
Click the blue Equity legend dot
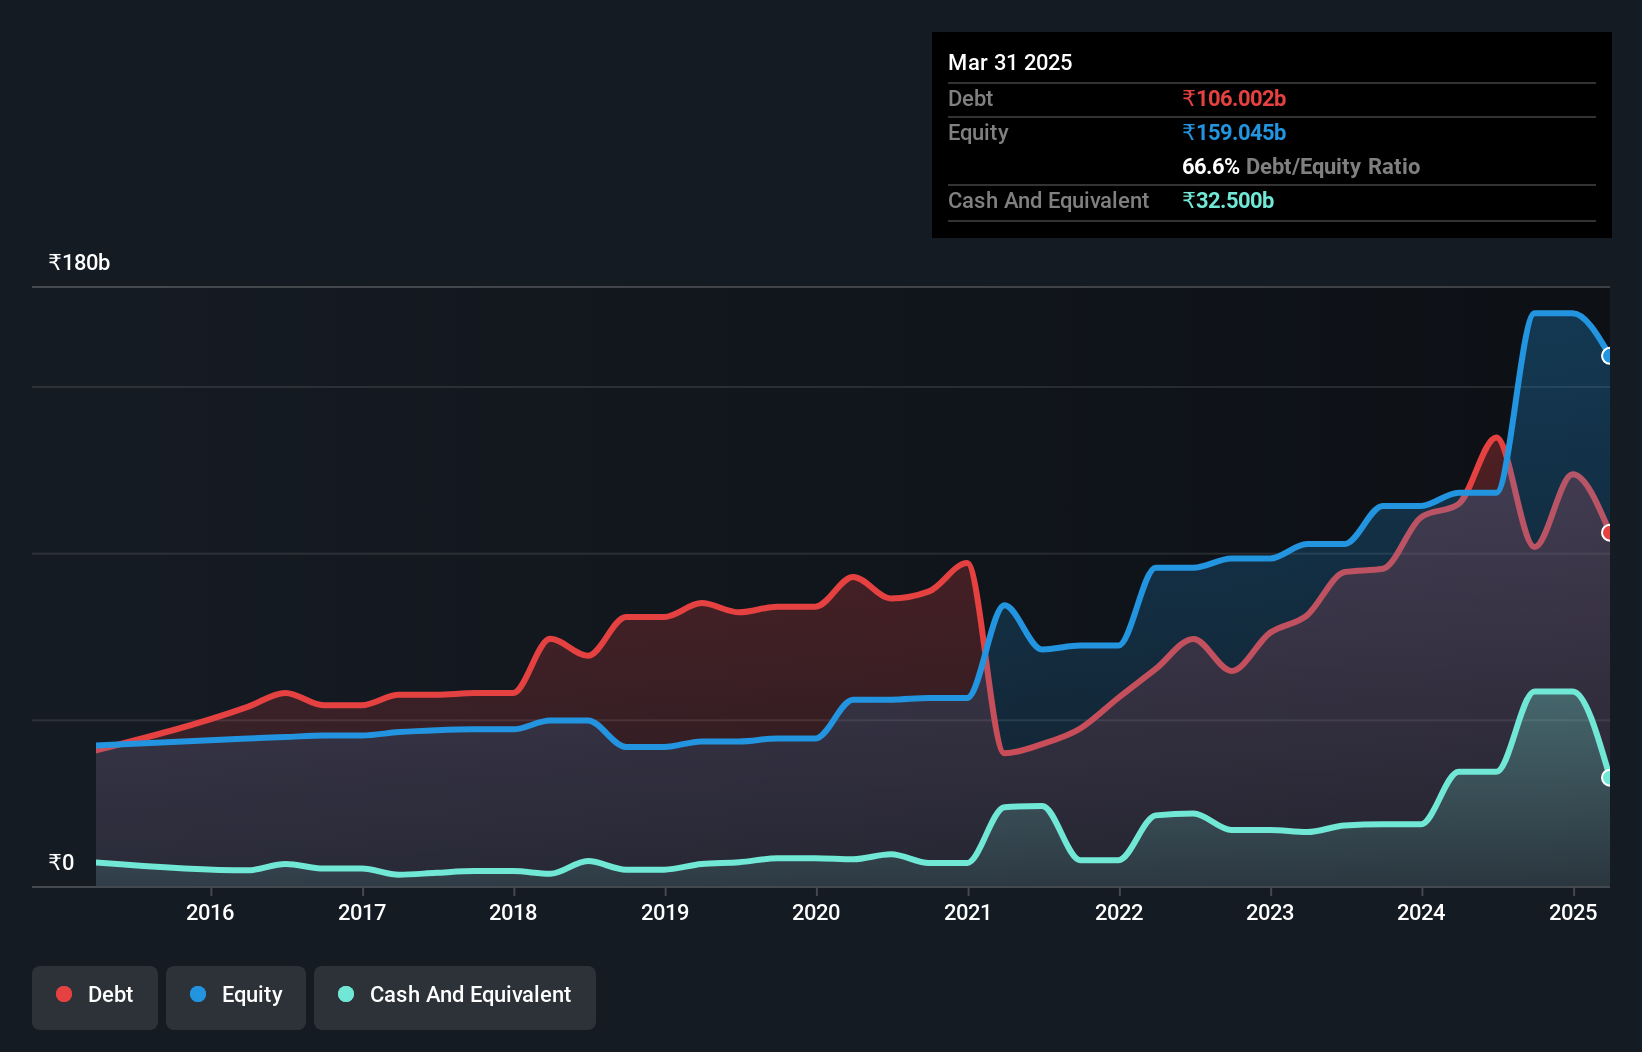(198, 994)
